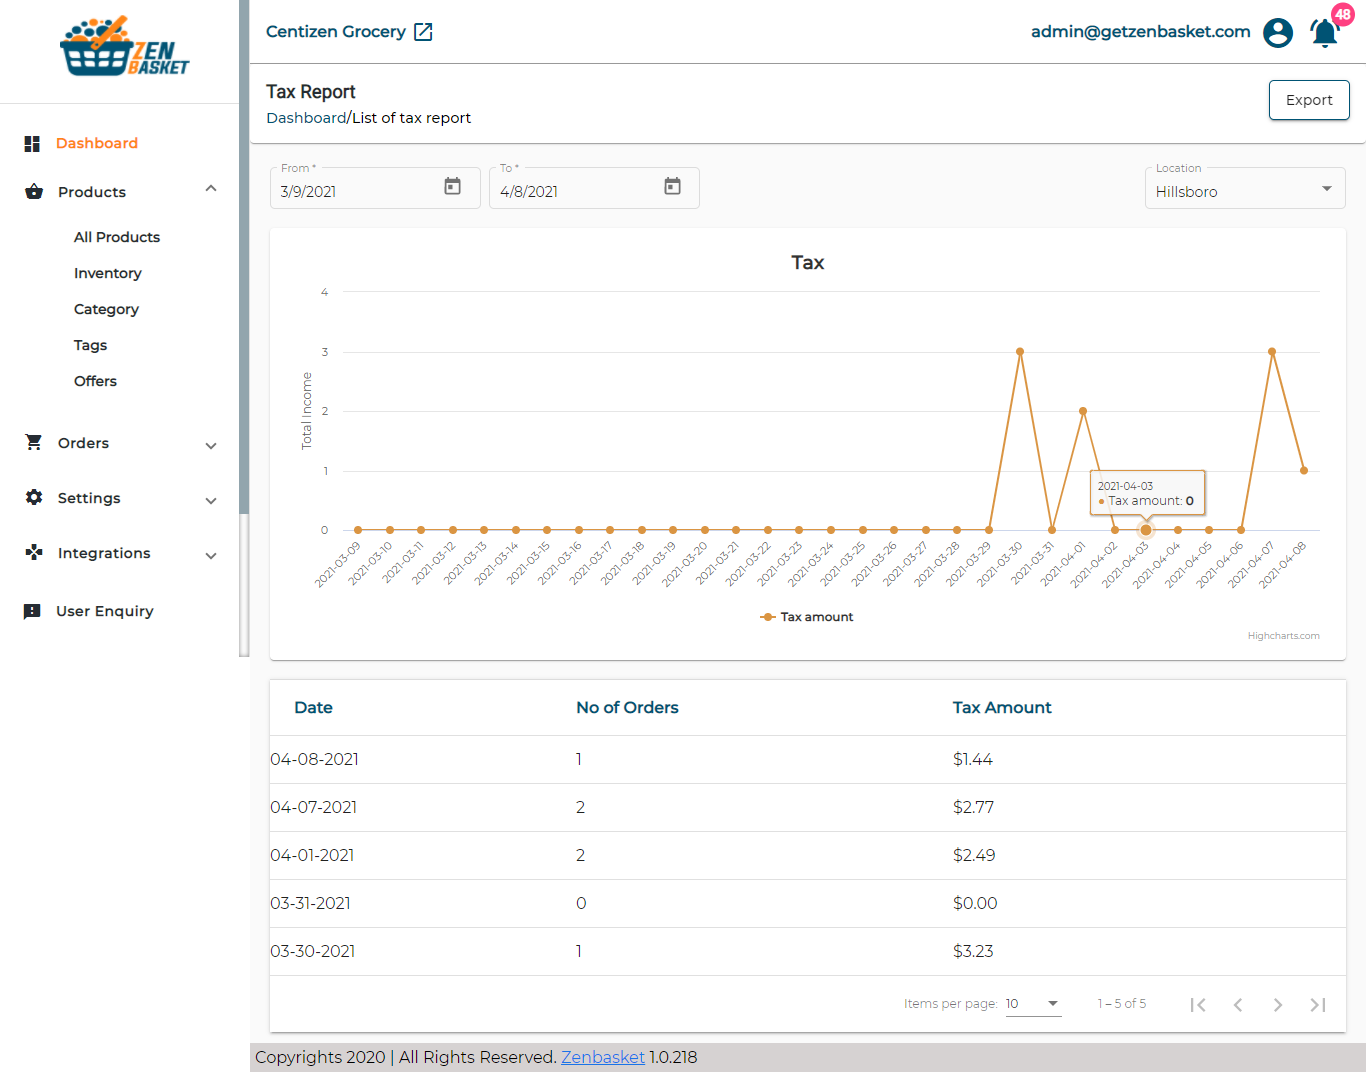
Task: Open the From date calendar picker
Action: [452, 187]
